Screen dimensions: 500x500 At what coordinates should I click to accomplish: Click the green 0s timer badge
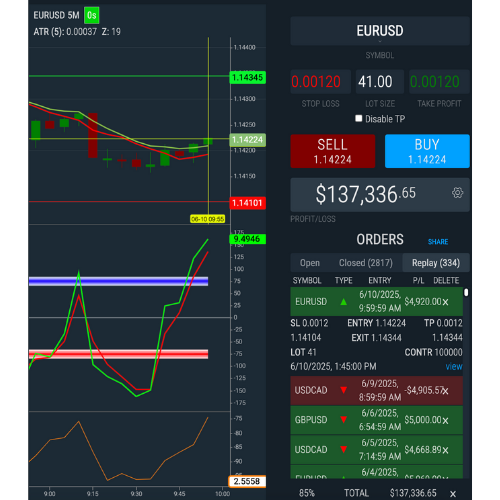tap(91, 15)
